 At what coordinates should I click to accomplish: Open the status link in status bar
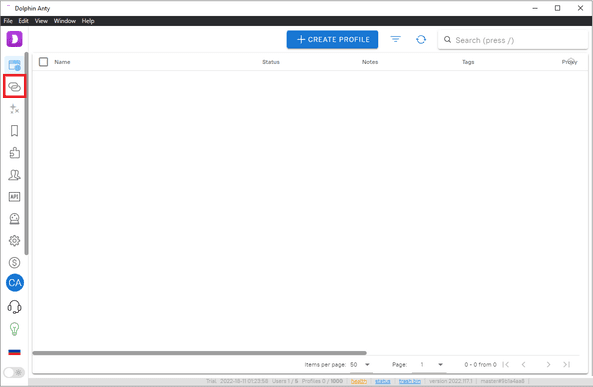383,381
